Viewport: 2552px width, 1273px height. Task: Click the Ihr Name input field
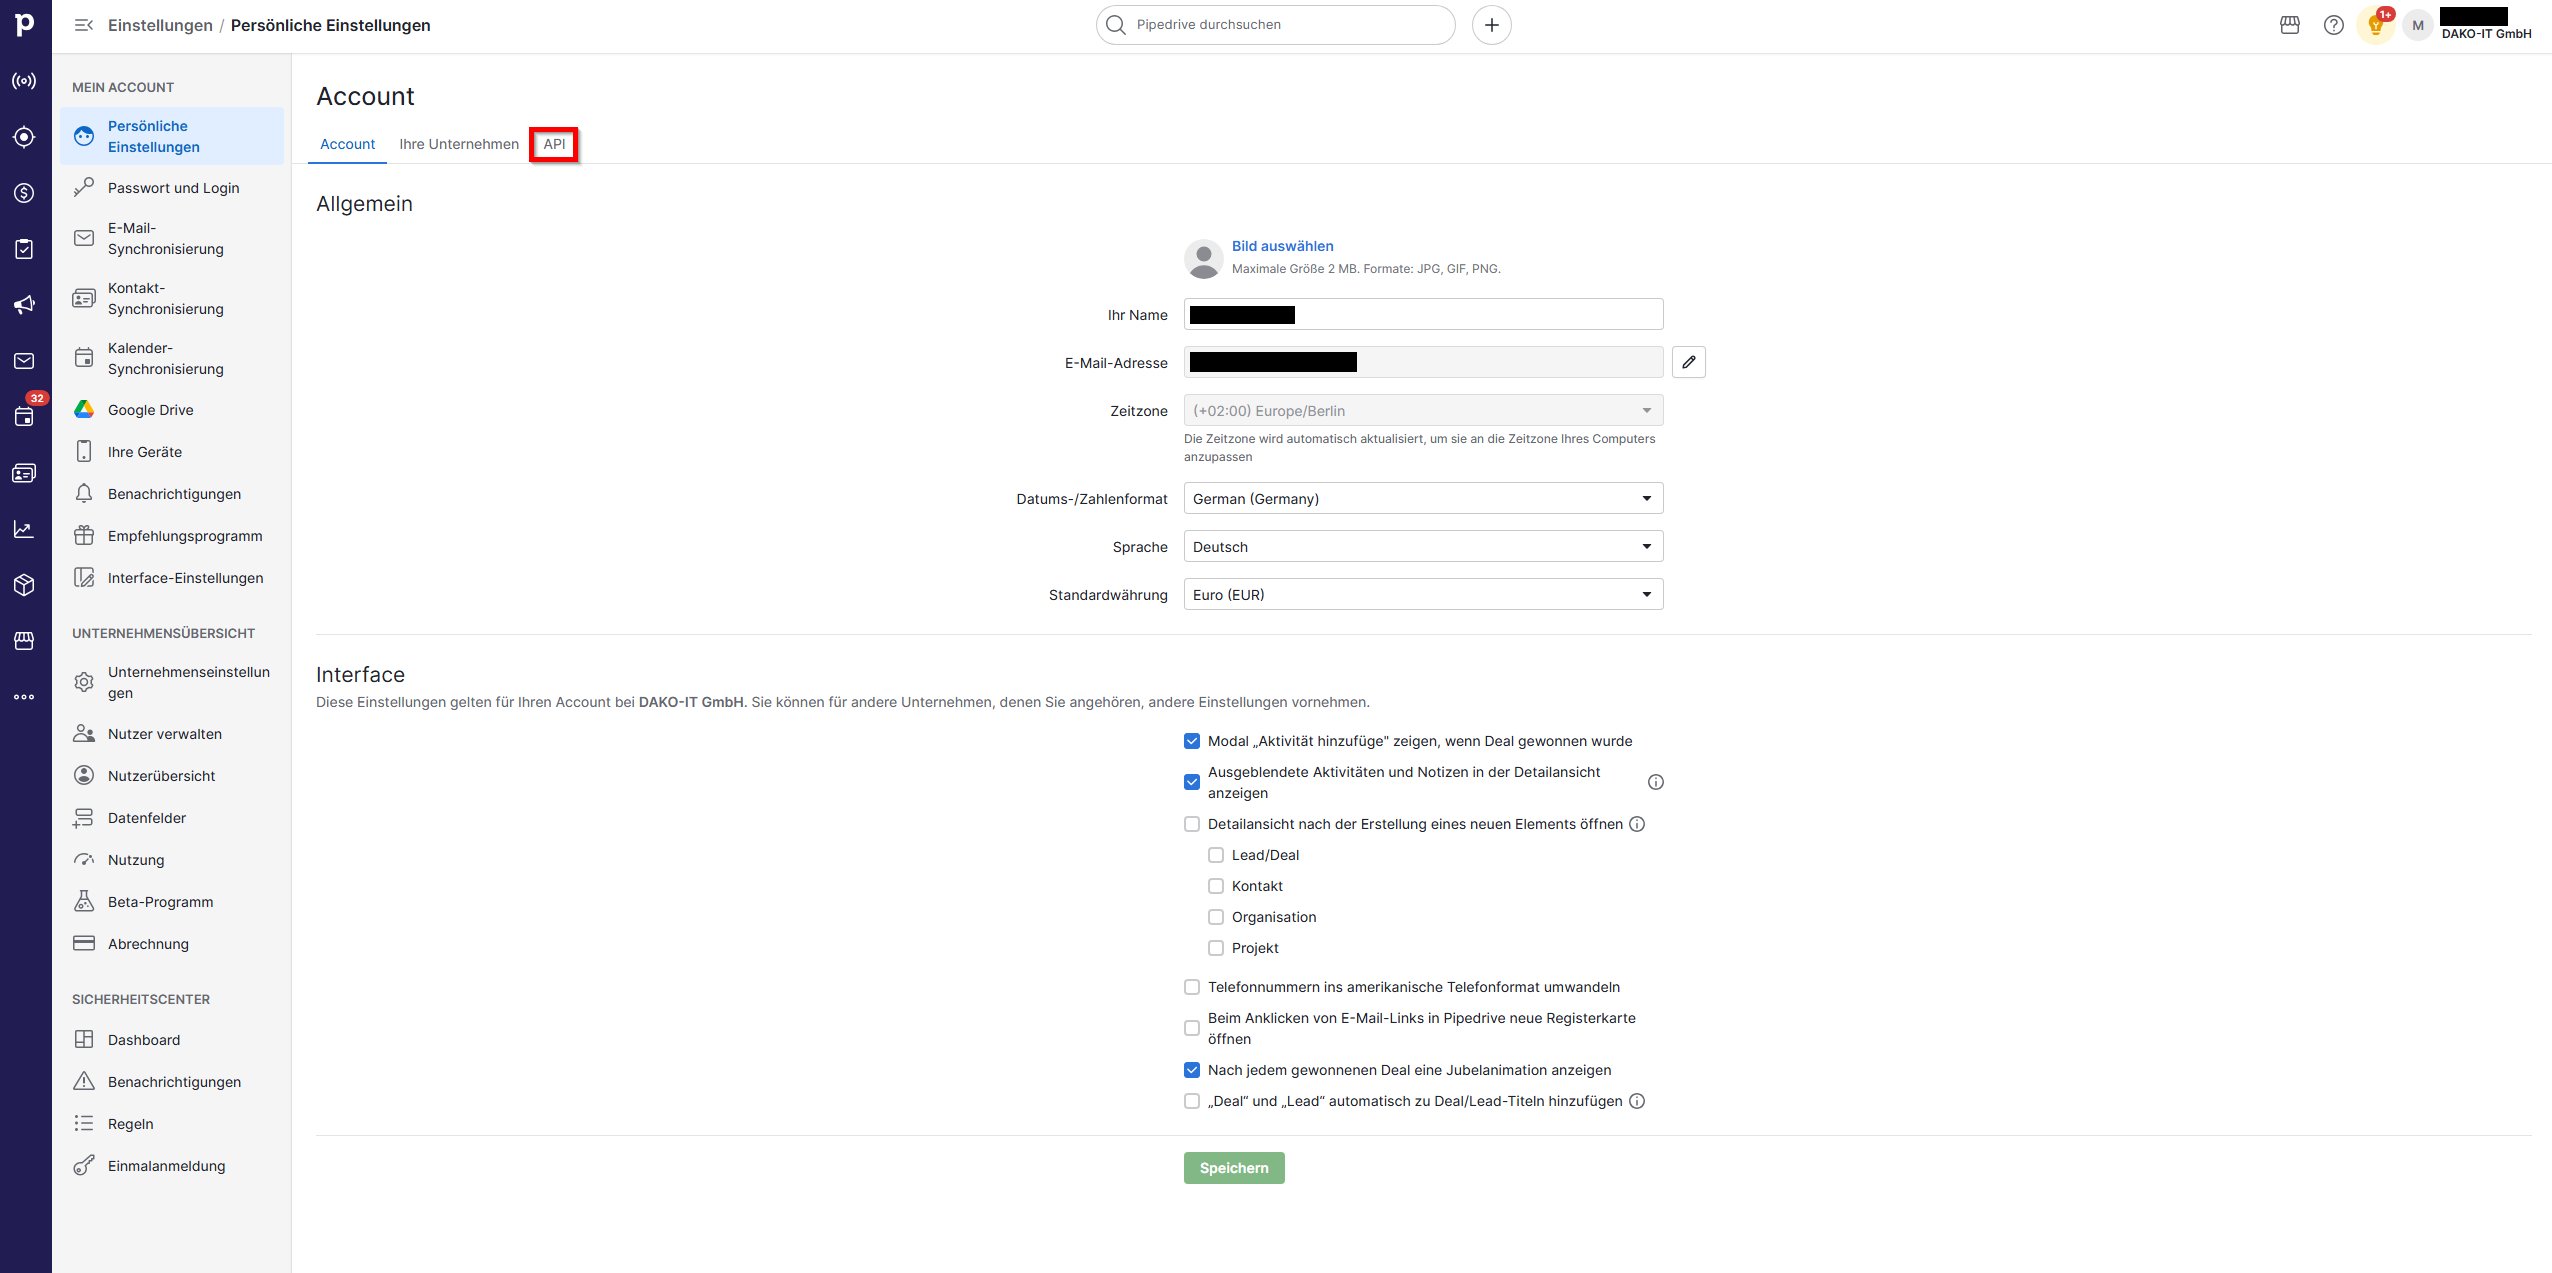(1423, 314)
